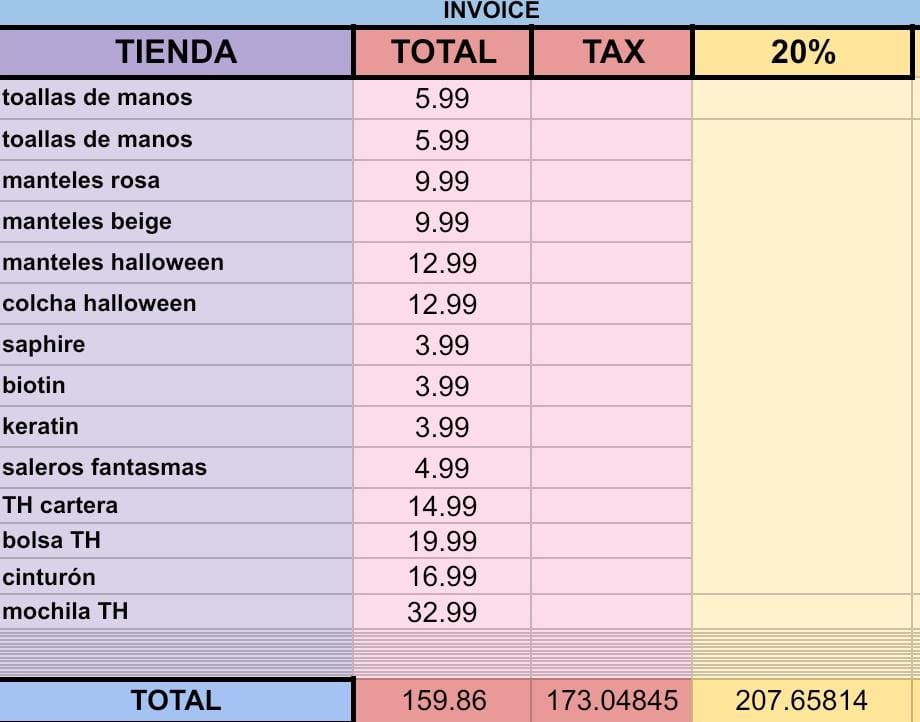The image size is (920, 722).
Task: Select the TH cartera cell
Action: pos(176,506)
